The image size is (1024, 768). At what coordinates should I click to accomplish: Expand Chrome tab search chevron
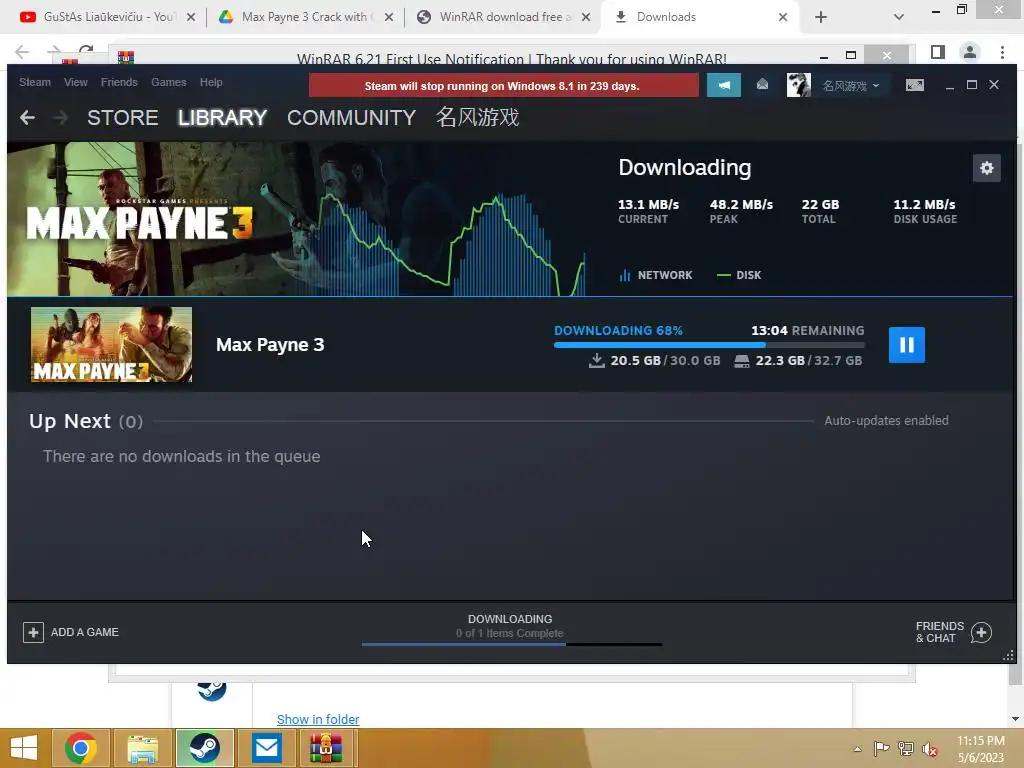(899, 17)
